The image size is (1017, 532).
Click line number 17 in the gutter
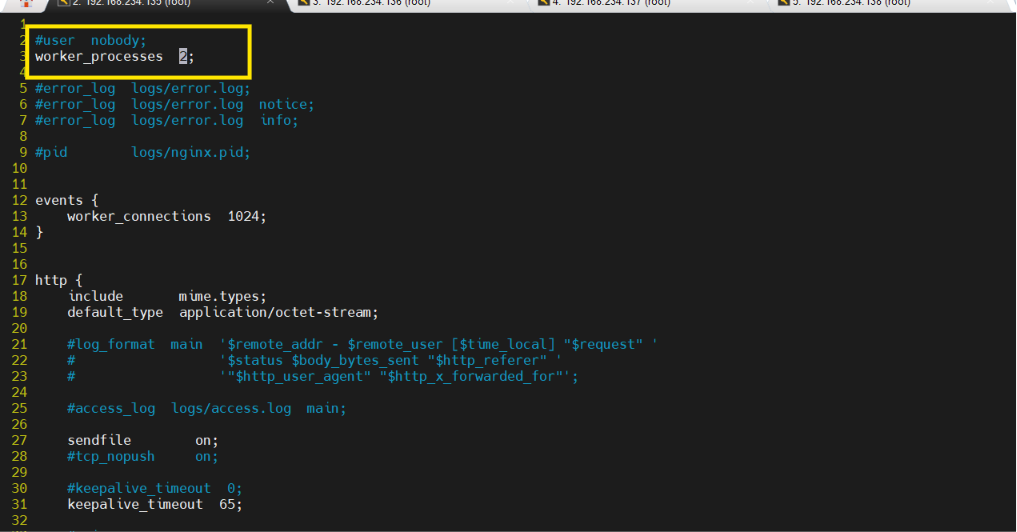[x=19, y=280]
